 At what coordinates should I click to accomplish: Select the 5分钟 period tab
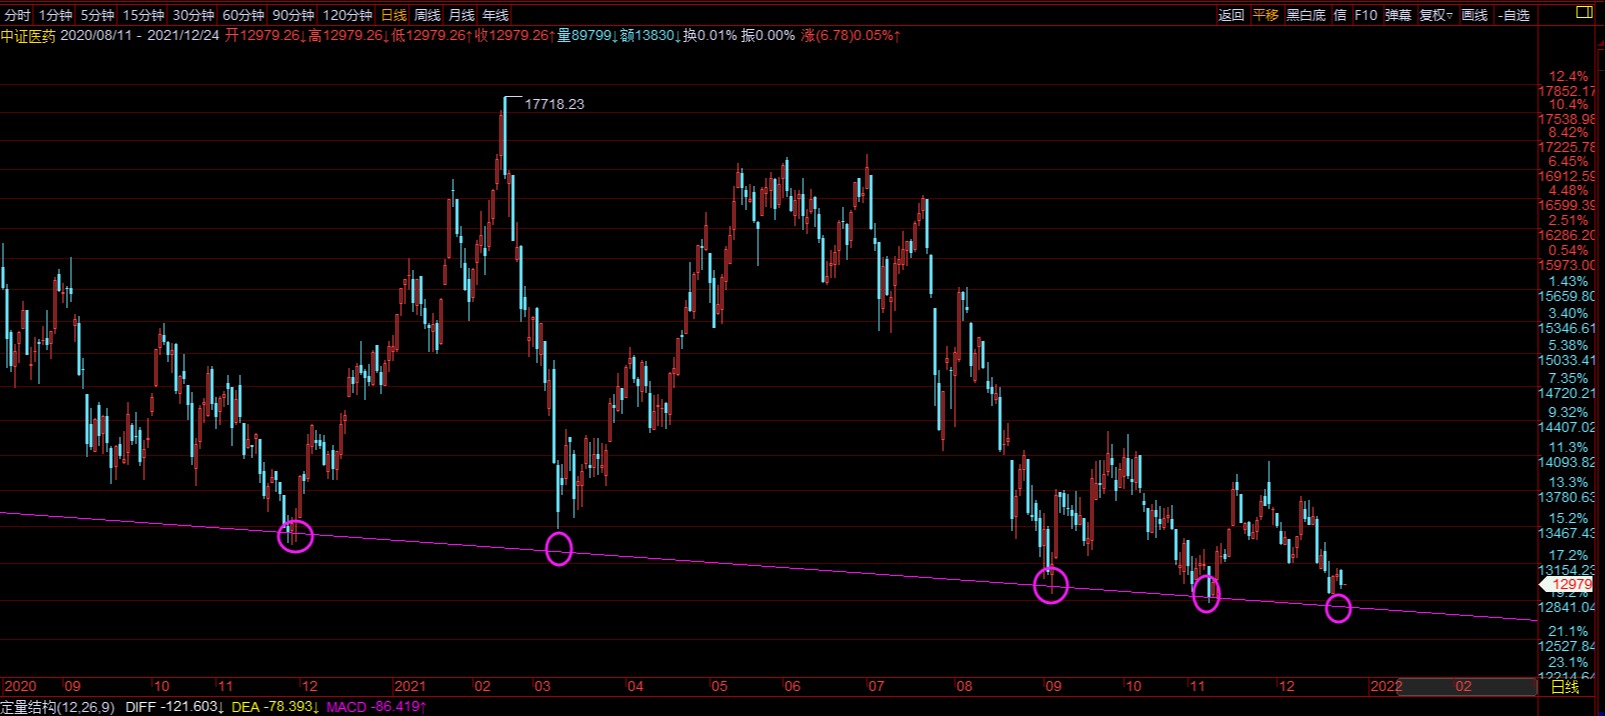(x=97, y=15)
